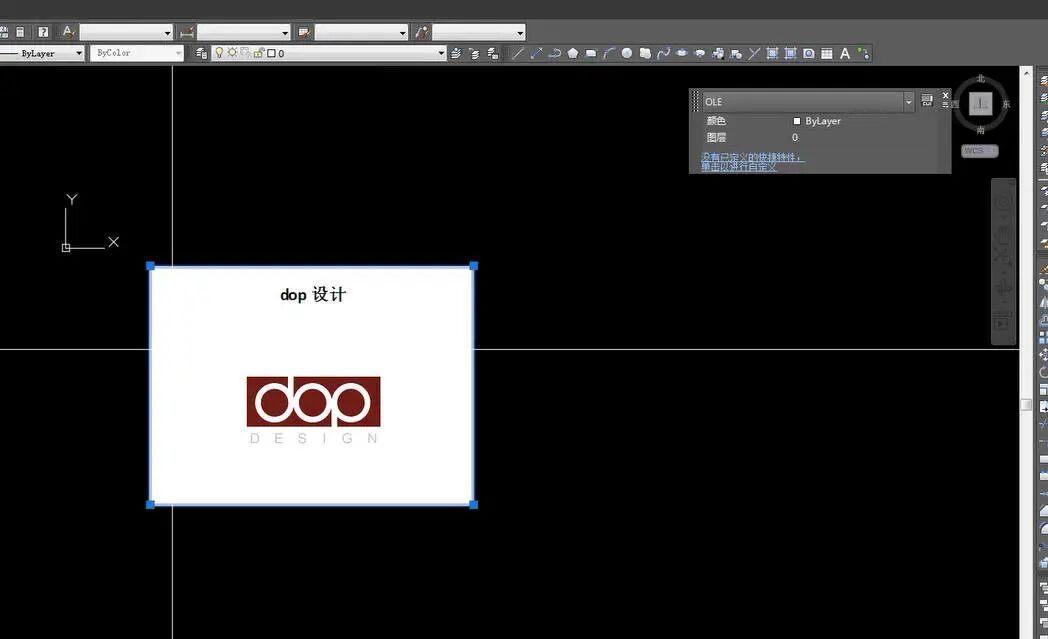Screen dimensions: 1048x639
Task: Select the Ellipse Arc tool
Action: [x=700, y=53]
